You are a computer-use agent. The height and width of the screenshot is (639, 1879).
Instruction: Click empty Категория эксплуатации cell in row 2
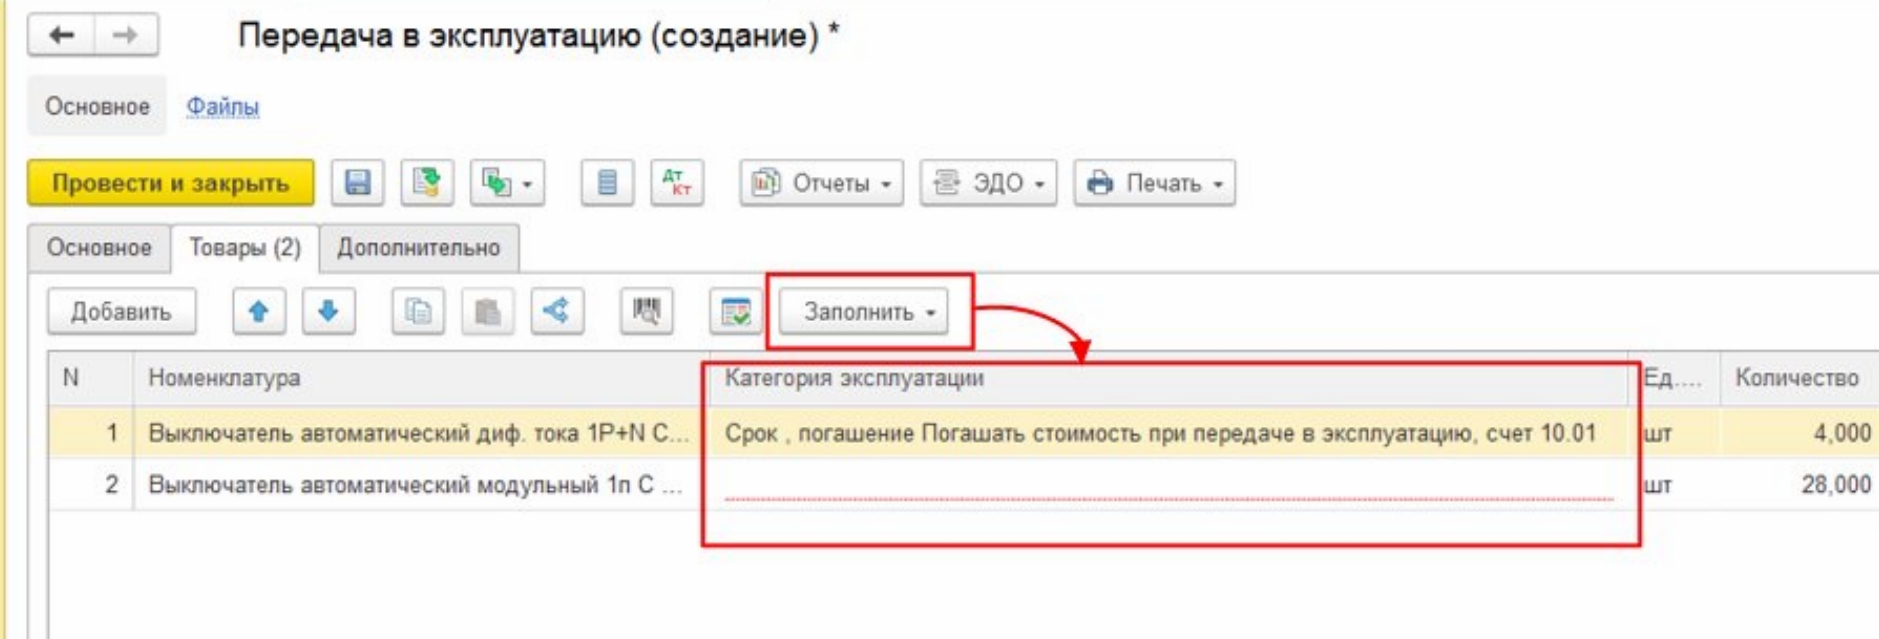click(x=1168, y=485)
